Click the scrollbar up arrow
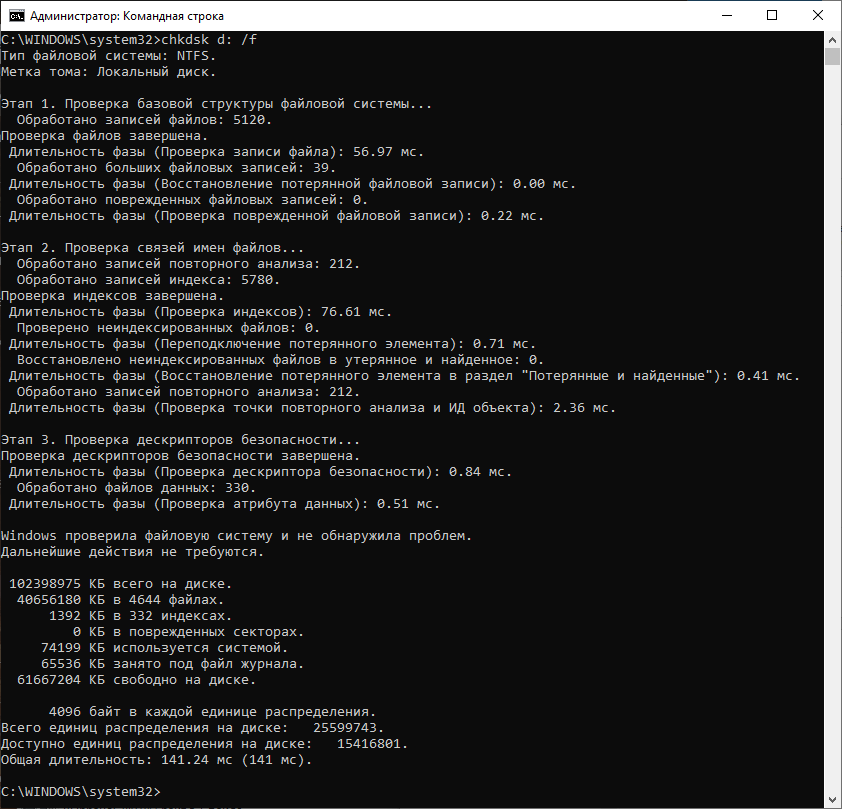This screenshot has height=809, width=842. coord(832,40)
